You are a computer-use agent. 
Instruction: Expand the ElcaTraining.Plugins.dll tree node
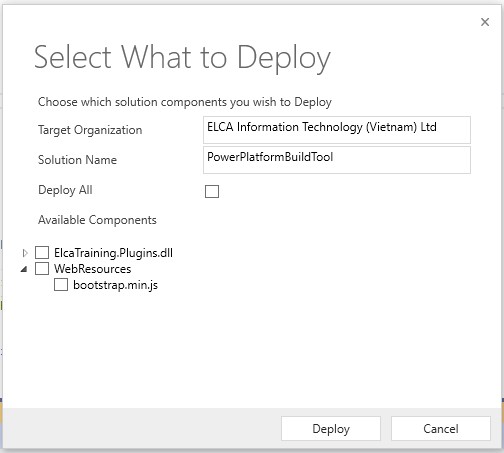(25, 253)
